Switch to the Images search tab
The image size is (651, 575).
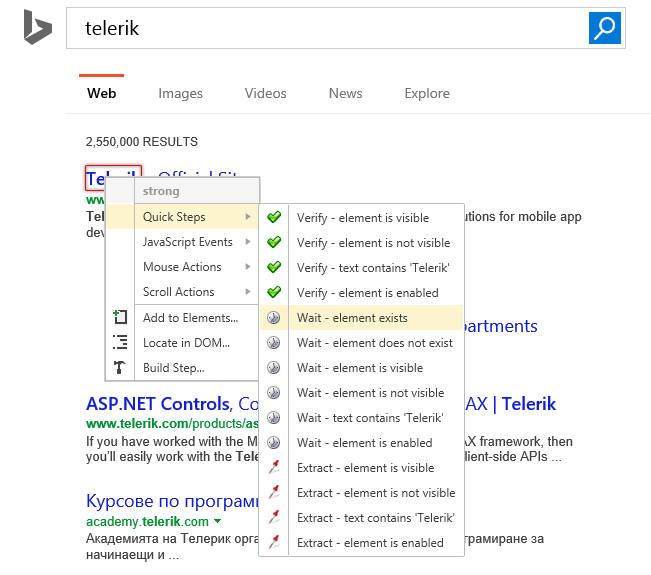click(x=180, y=93)
